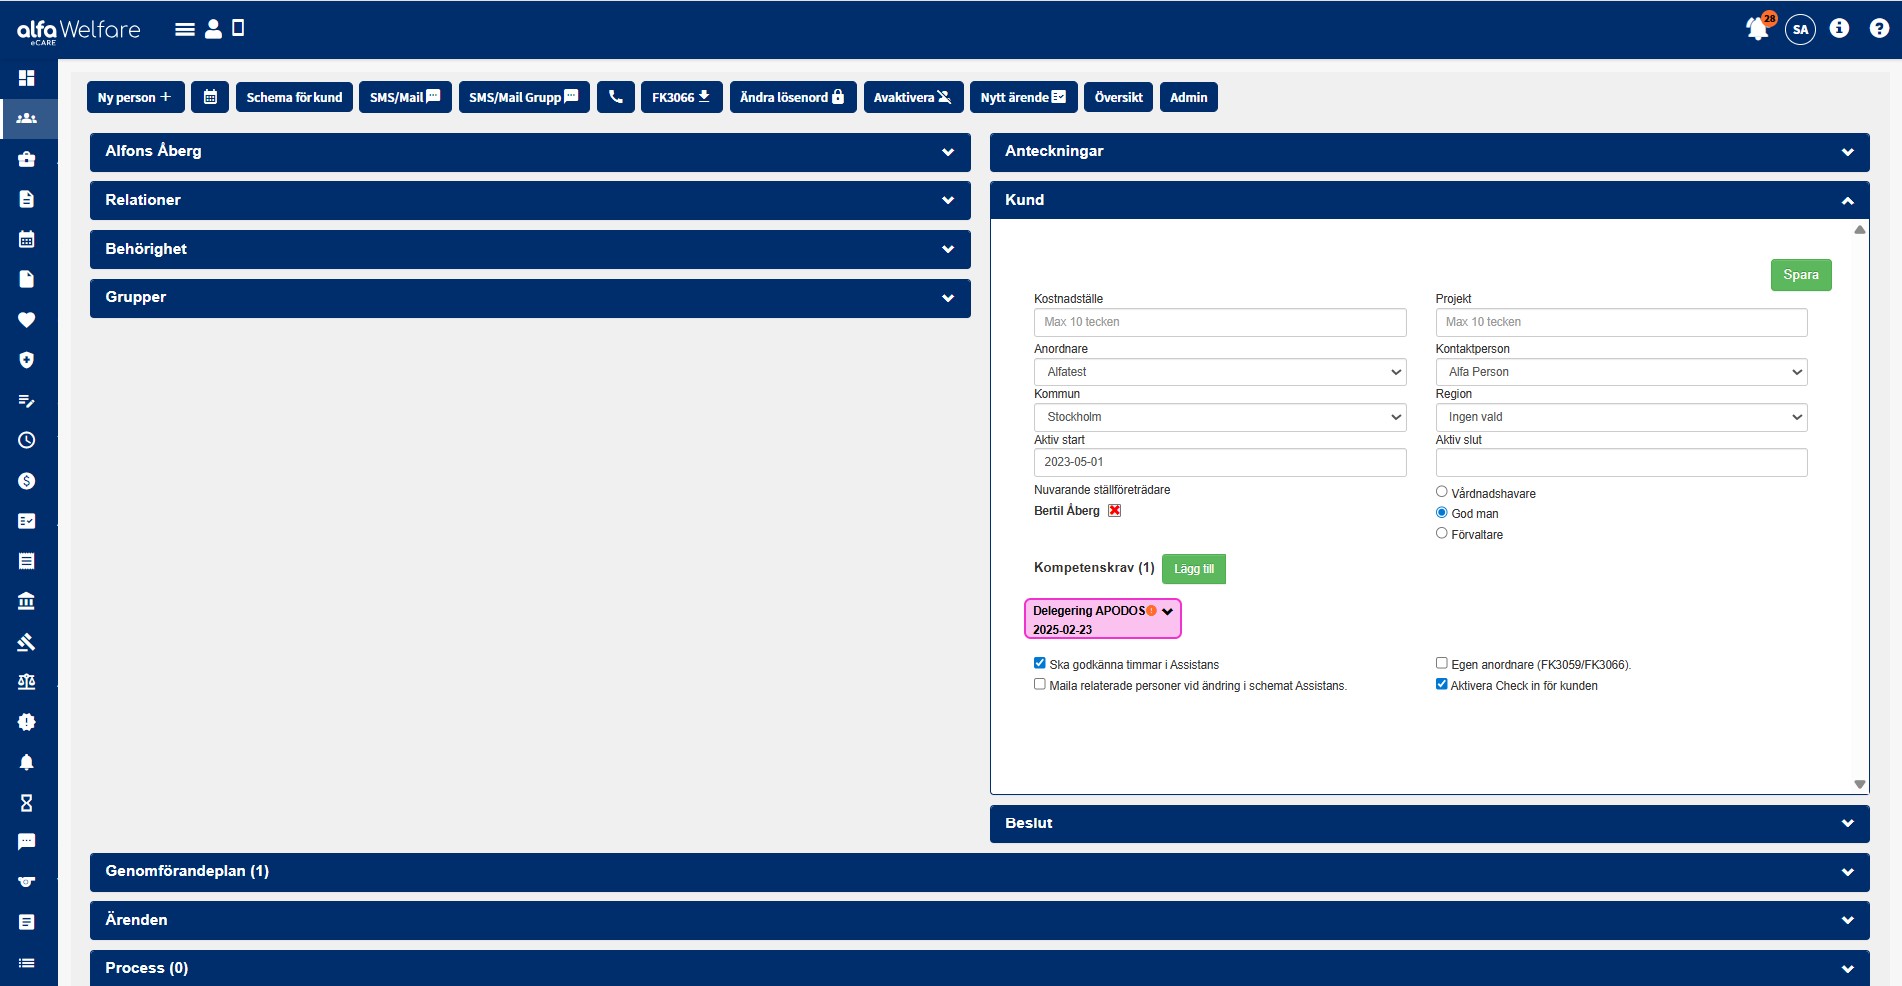Open the Kommun dropdown showing Stockholm
The image size is (1902, 986).
point(1219,417)
